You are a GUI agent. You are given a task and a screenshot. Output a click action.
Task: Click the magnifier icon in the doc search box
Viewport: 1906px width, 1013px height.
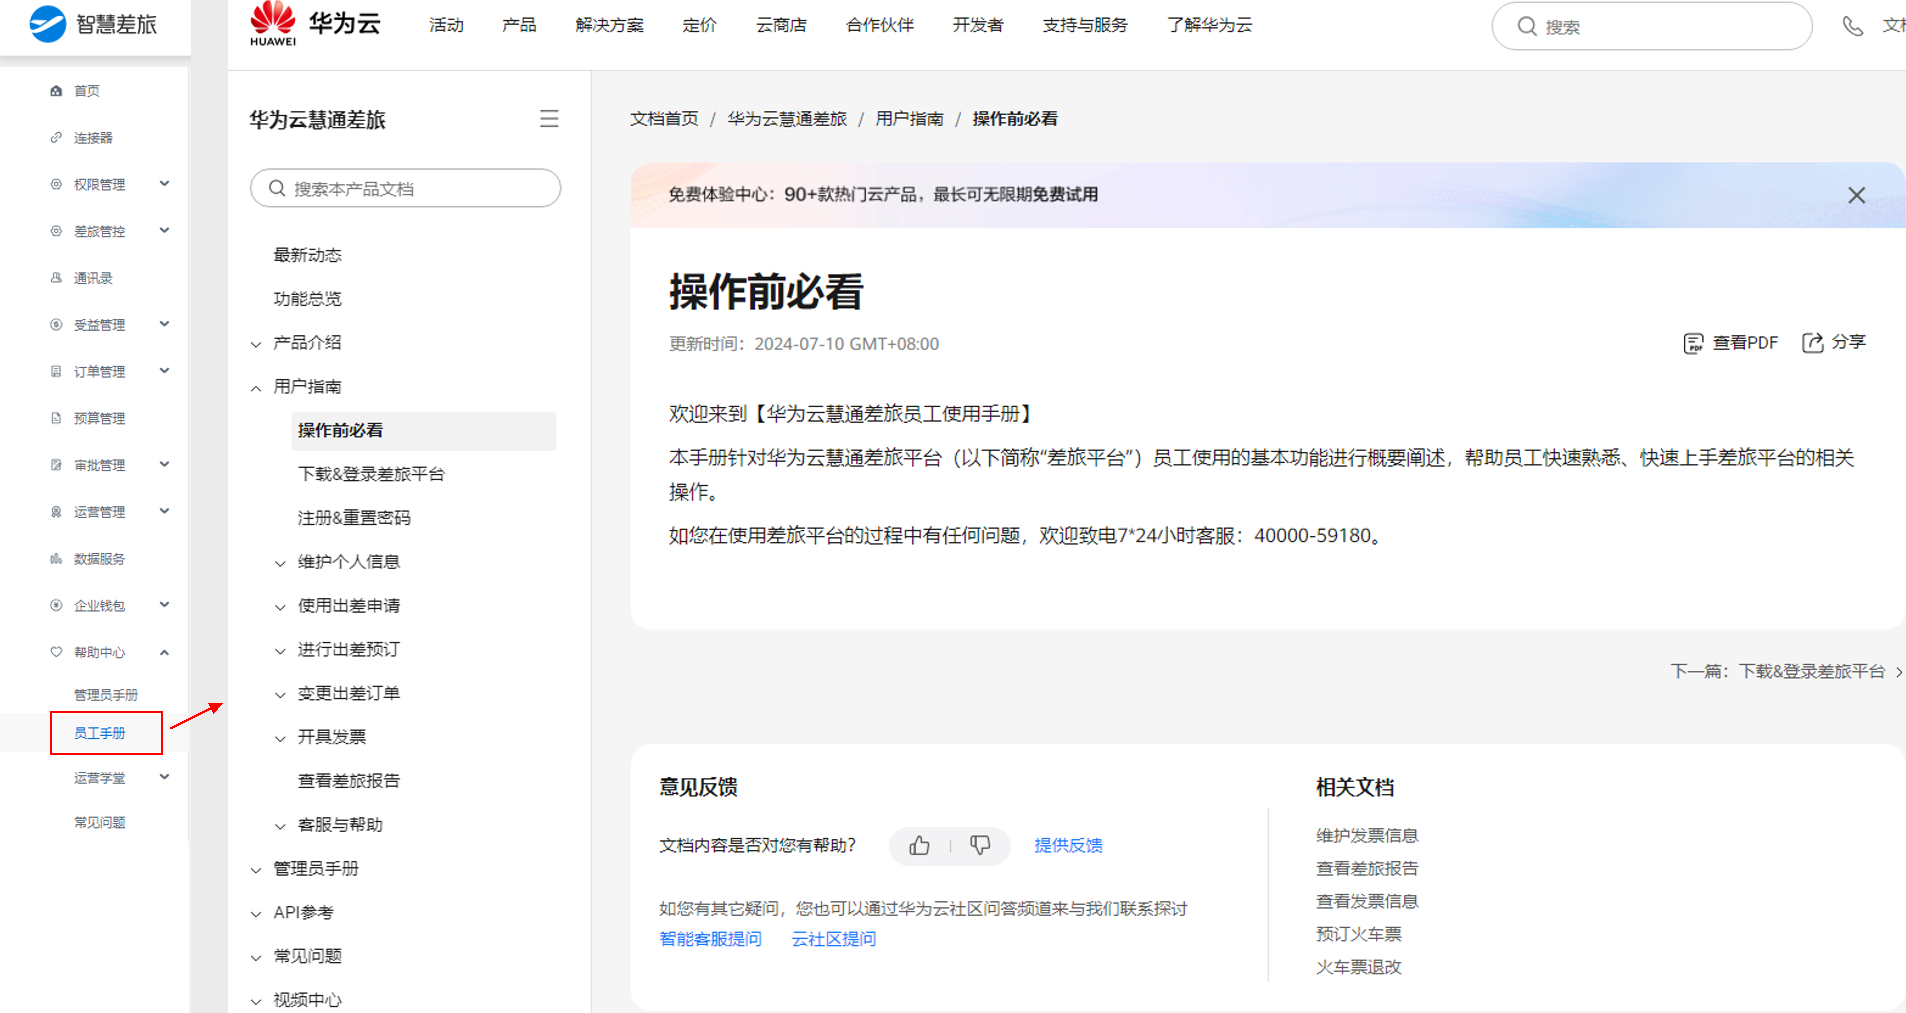[277, 188]
